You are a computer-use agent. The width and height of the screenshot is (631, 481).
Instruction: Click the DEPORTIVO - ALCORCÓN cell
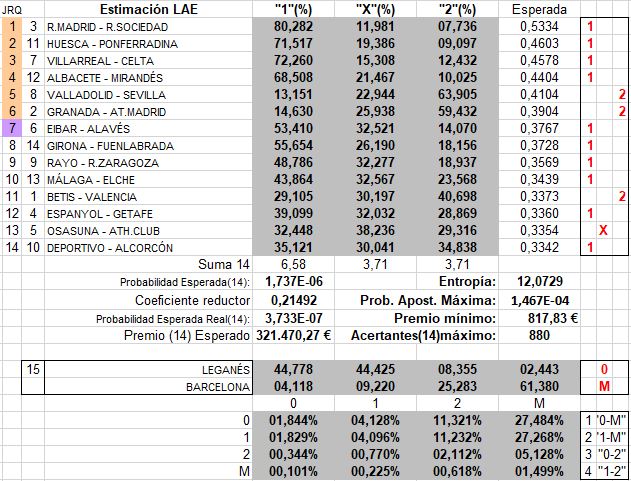(x=148, y=248)
